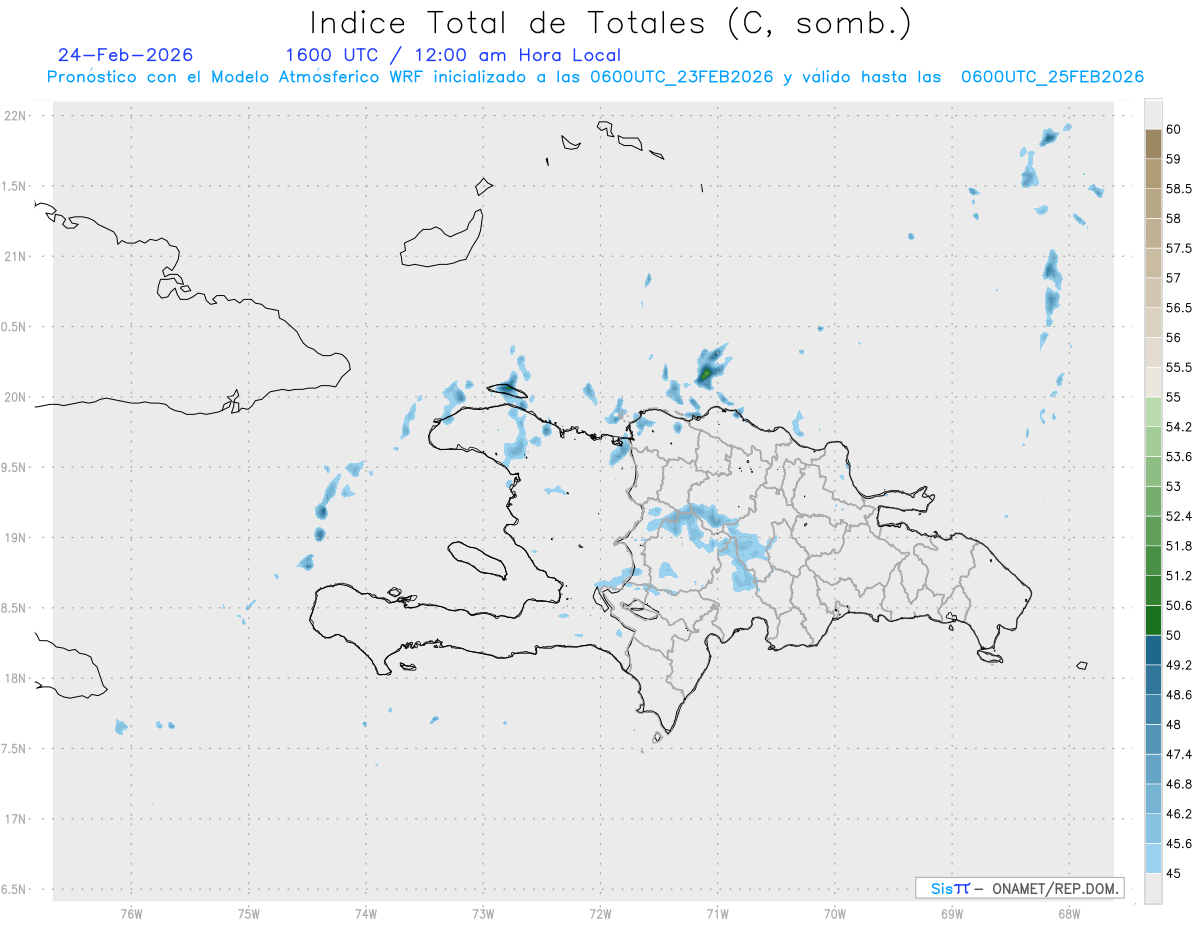1200x927 pixels.
Task: Select the pale green swatch between 54.2 and 55
Action: pyautogui.click(x=1153, y=412)
